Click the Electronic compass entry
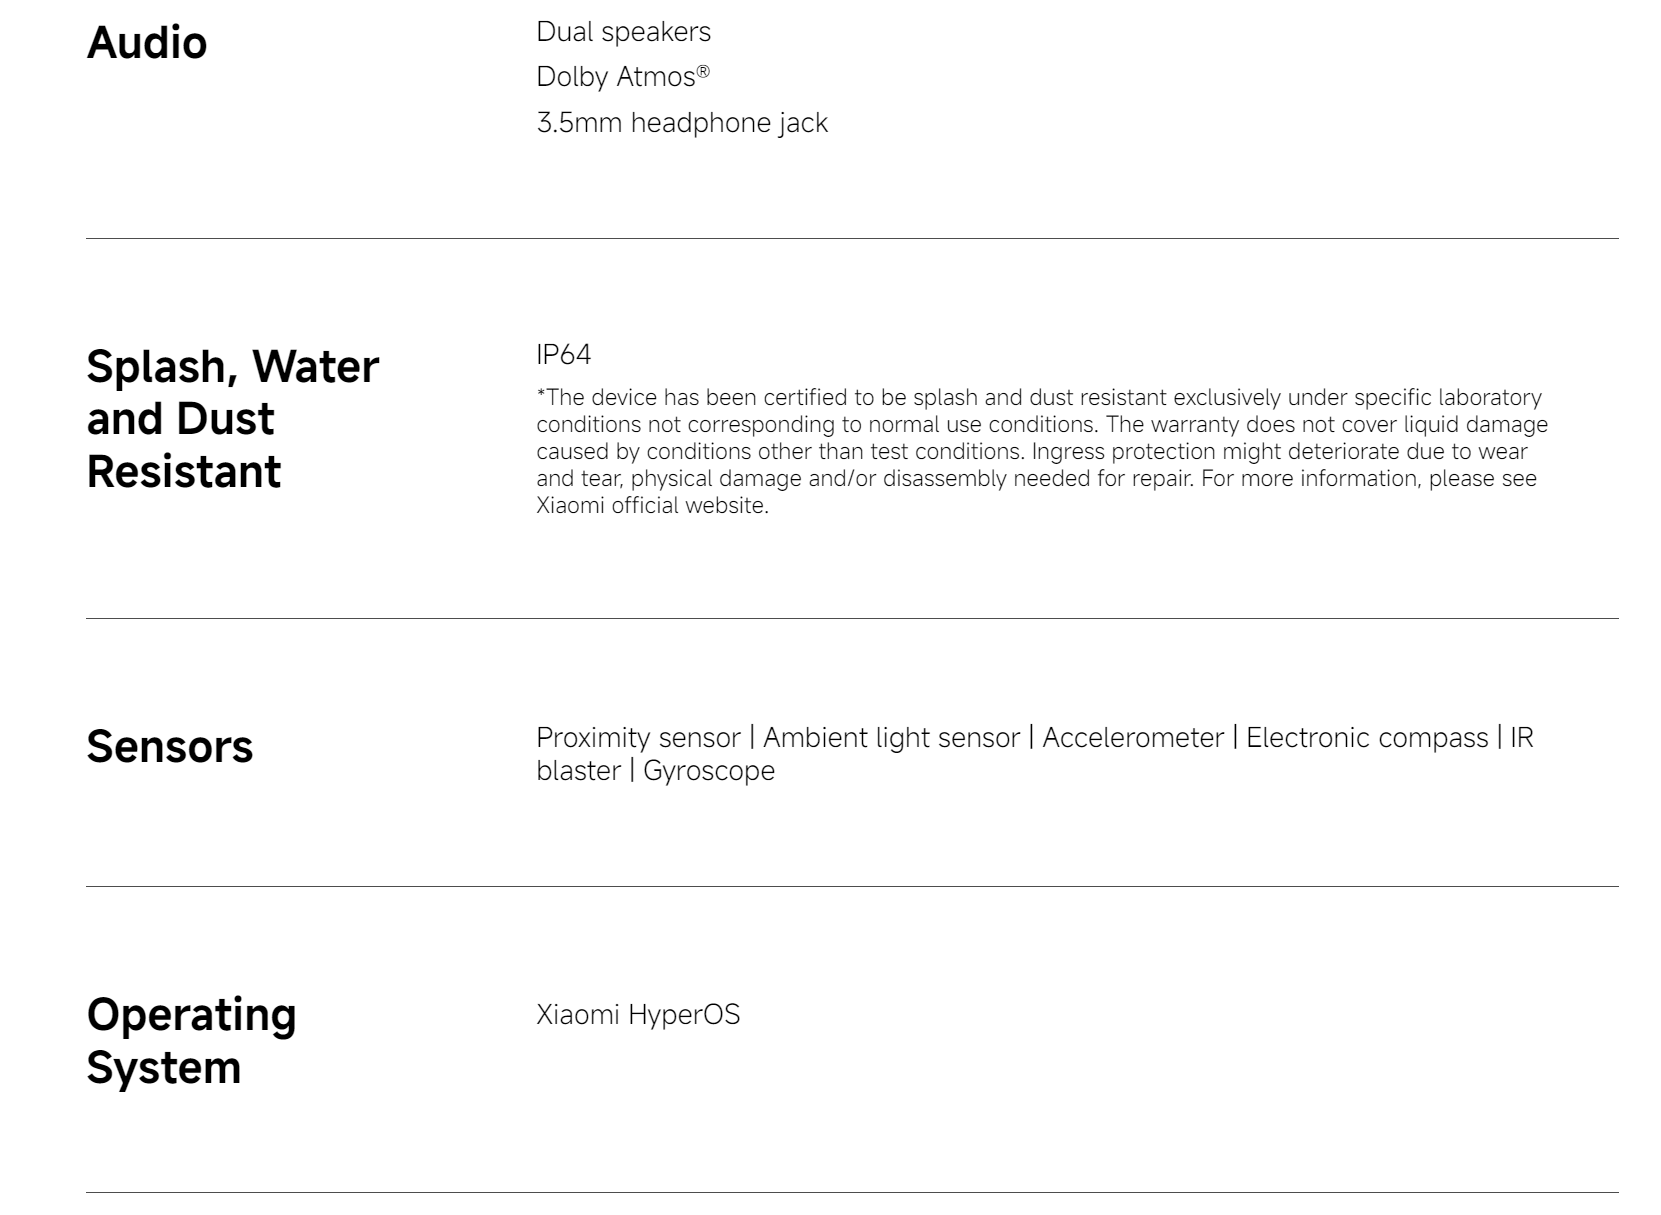 coord(1367,738)
